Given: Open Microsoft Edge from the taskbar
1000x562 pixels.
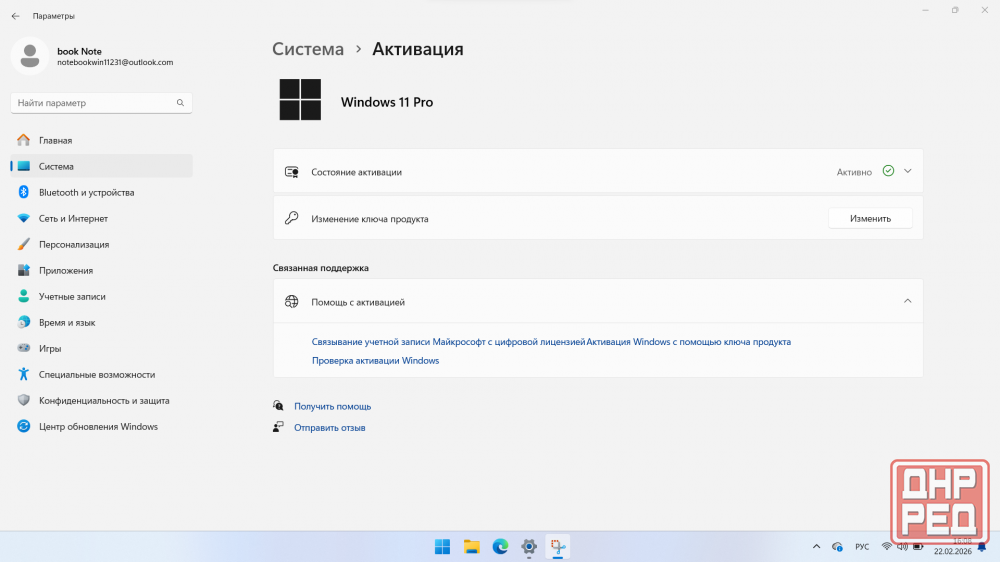Looking at the screenshot, I should click(500, 546).
